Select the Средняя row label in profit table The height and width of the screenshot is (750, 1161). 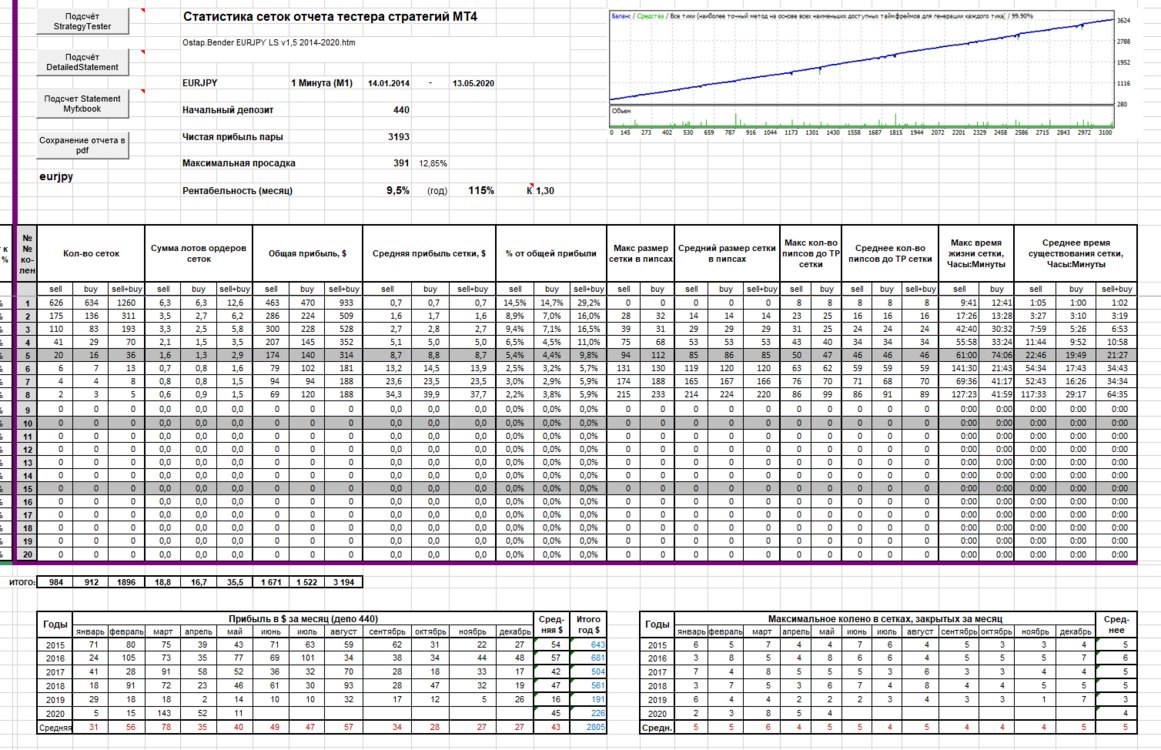tap(56, 728)
